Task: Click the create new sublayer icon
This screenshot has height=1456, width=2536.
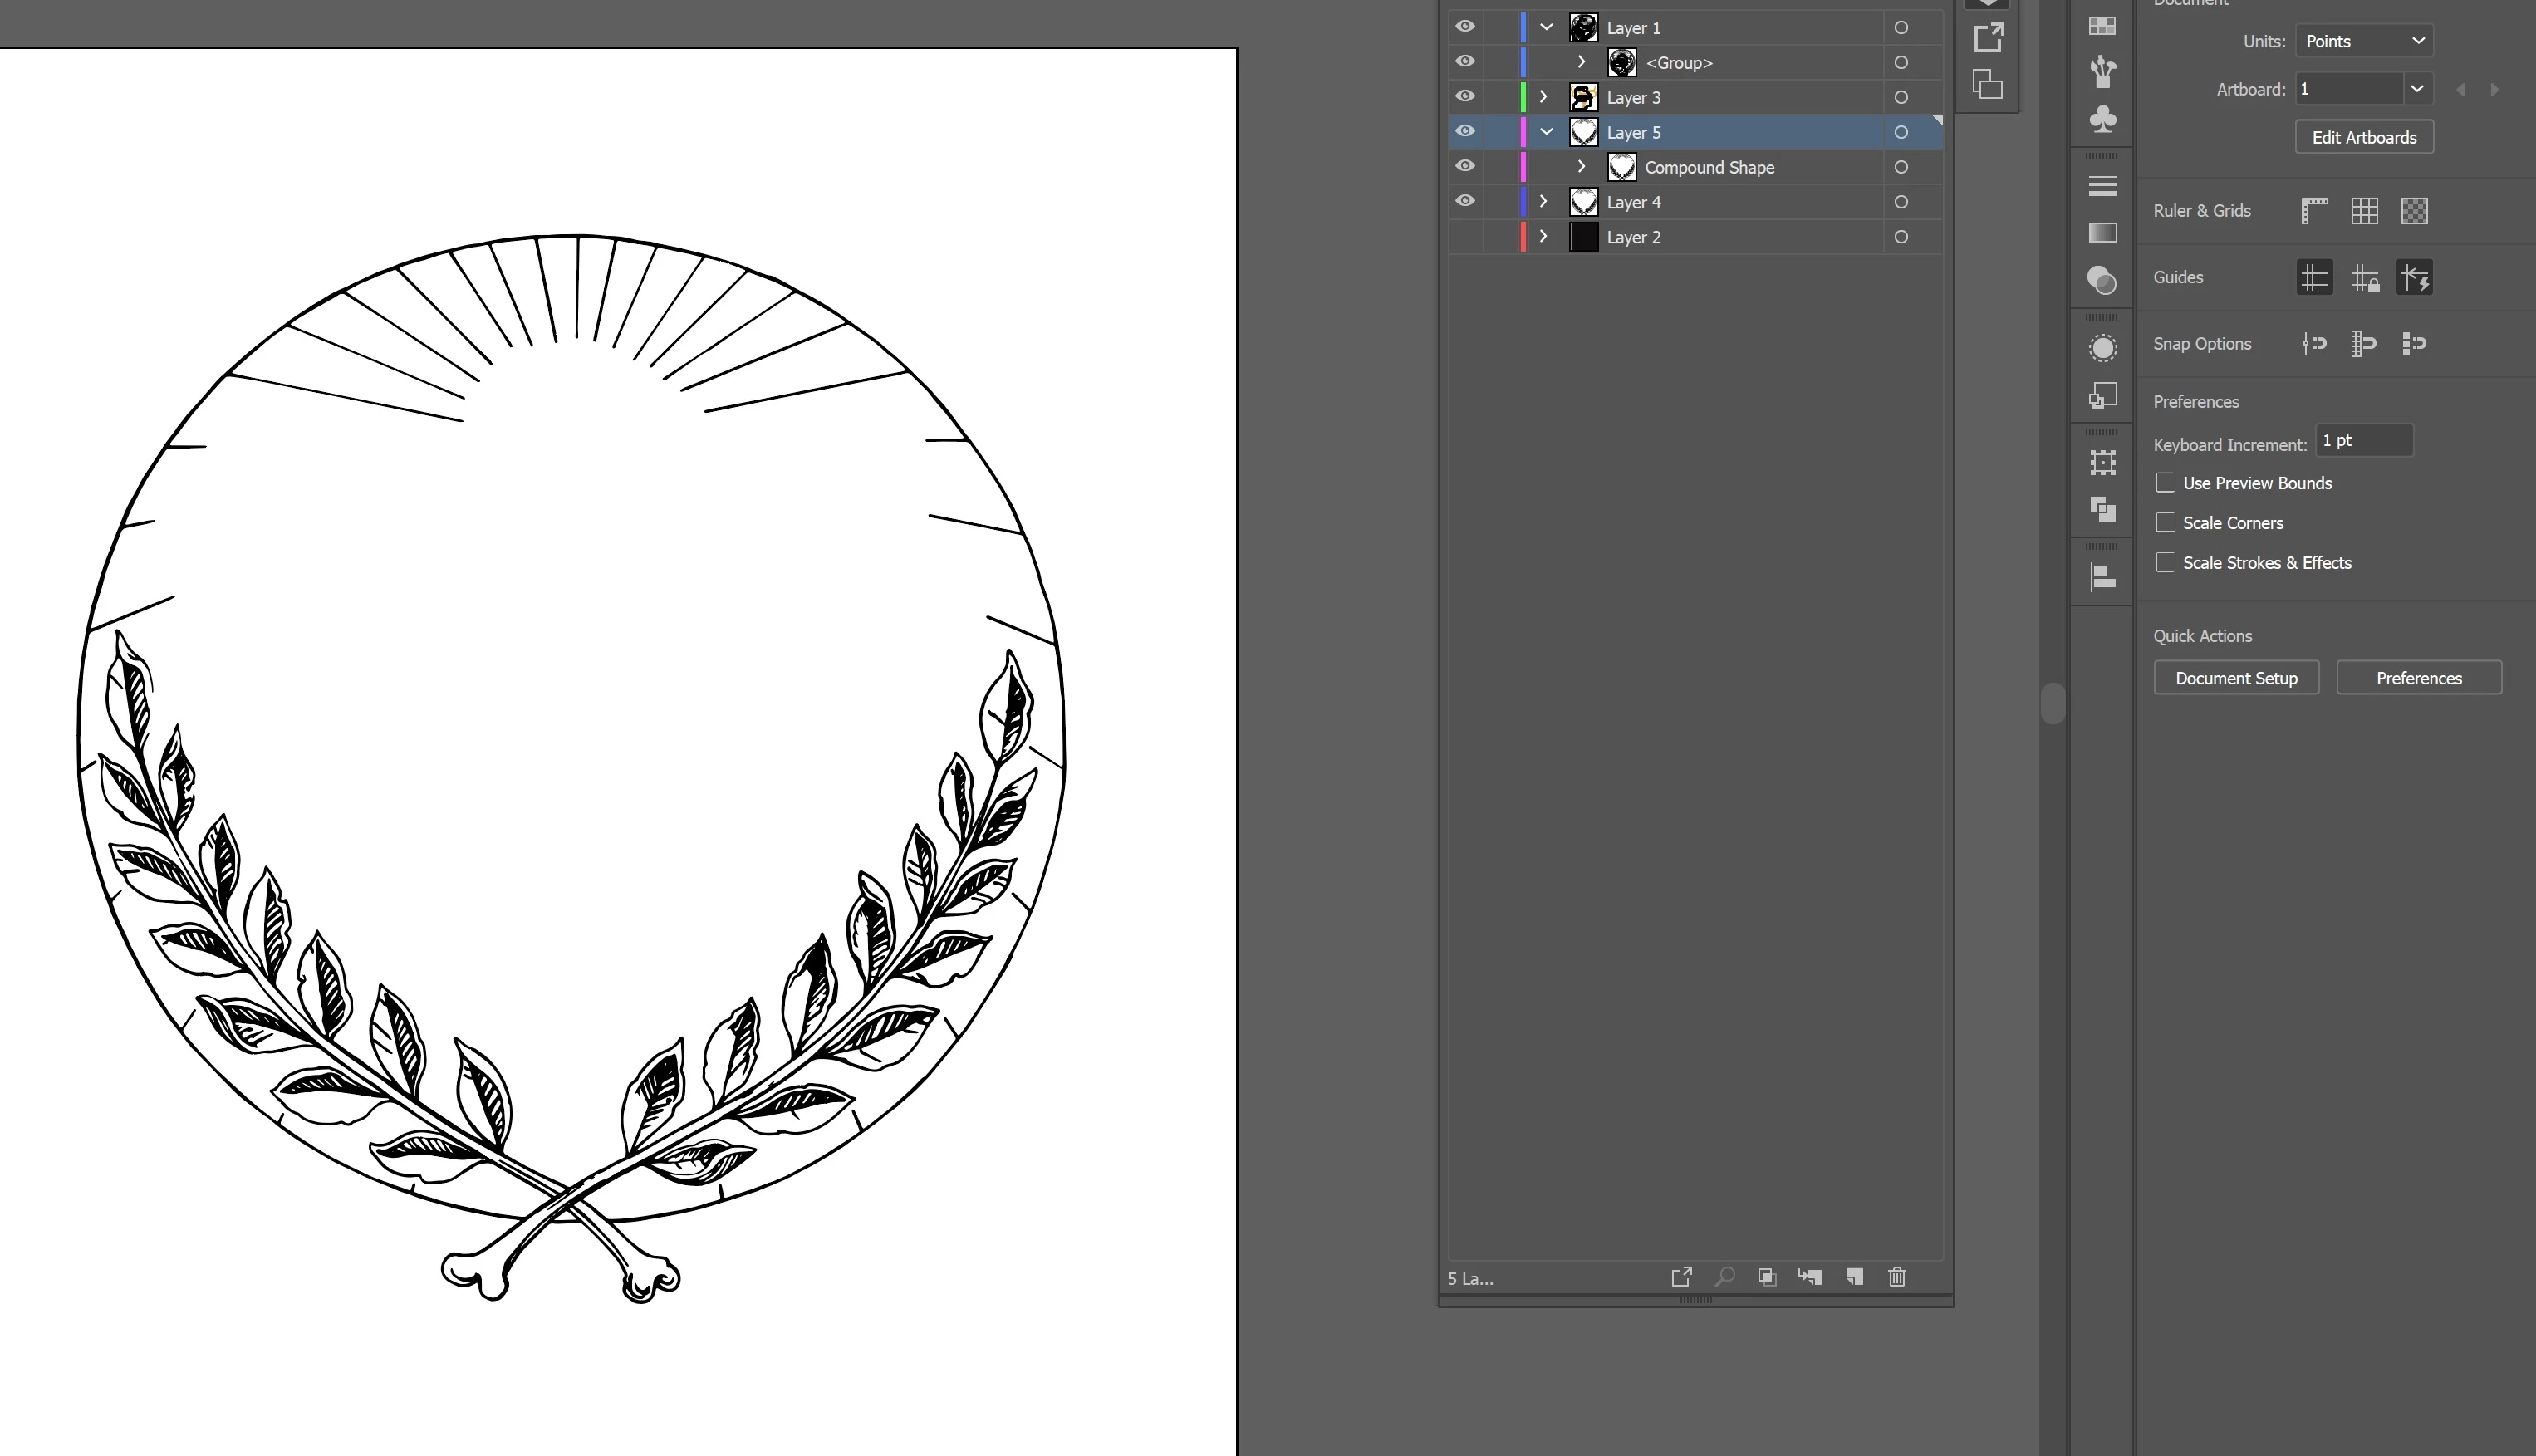Action: pyautogui.click(x=1810, y=1277)
